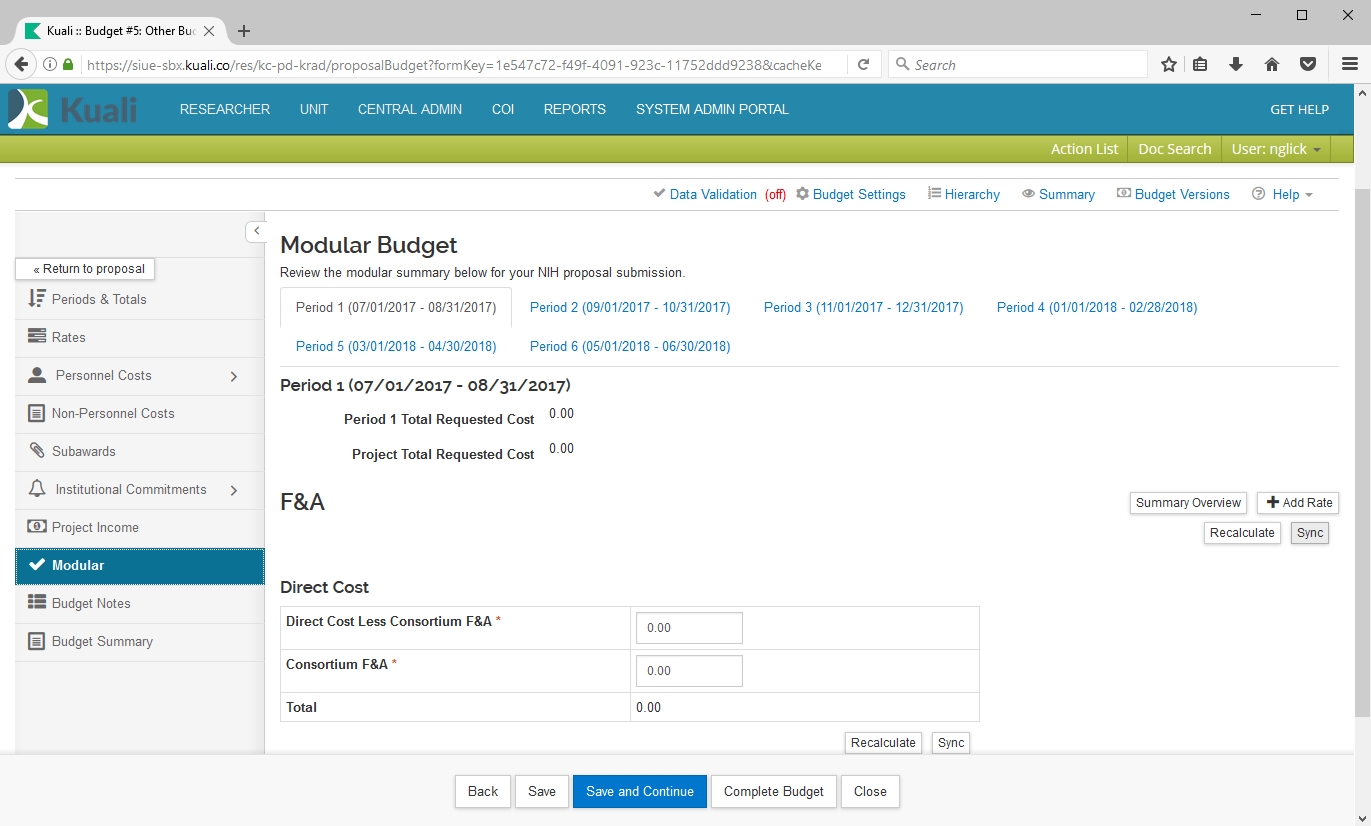Screen dimensions: 1371x826
Task: Click the Add Rate button
Action: point(1297,503)
